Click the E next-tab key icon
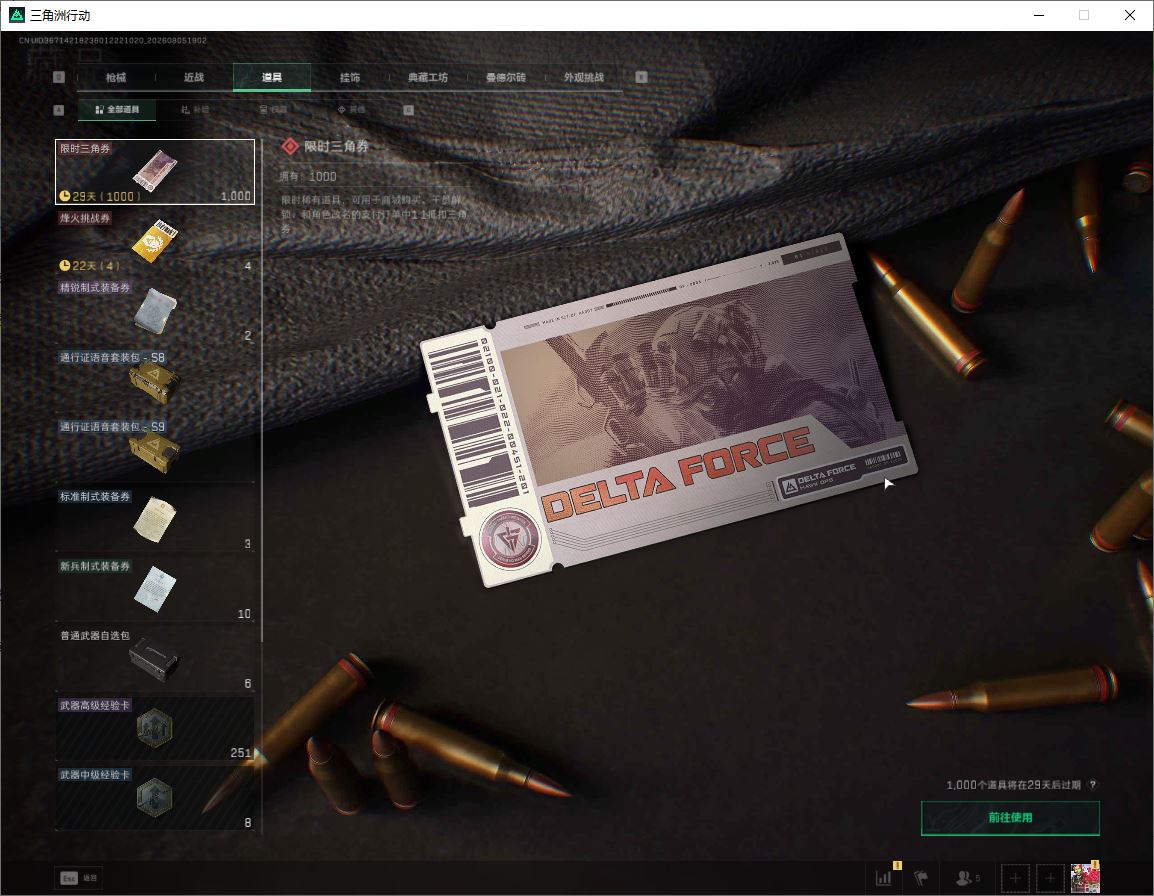Image resolution: width=1154 pixels, height=896 pixels. tap(641, 77)
